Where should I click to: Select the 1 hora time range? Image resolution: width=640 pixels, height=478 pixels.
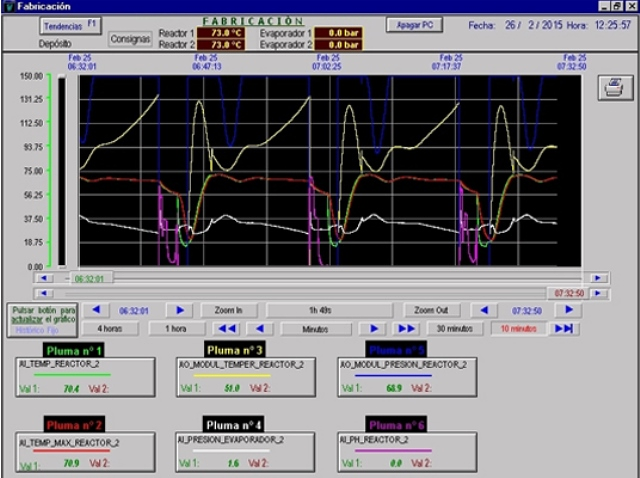click(176, 328)
